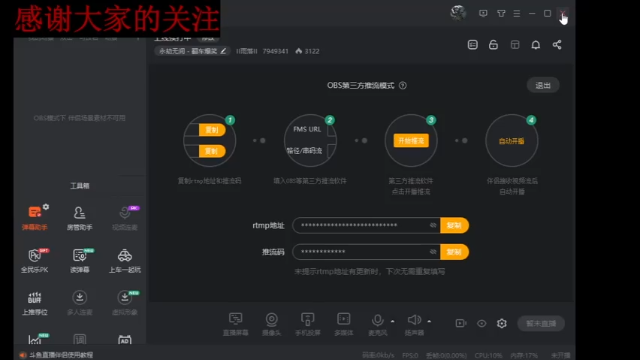
Task: Expand the speaker options arrow
Action: [429, 321]
